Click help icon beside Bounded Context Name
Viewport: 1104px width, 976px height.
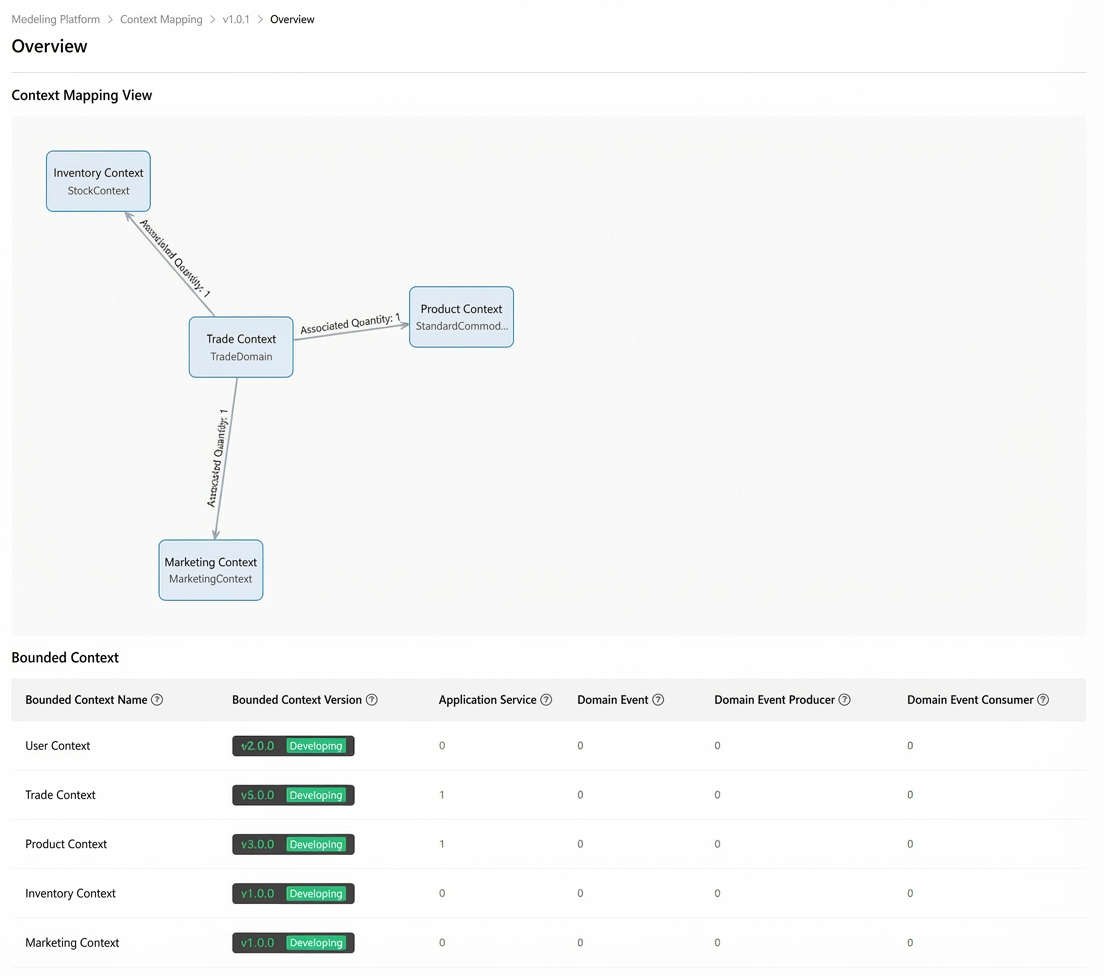(x=157, y=700)
